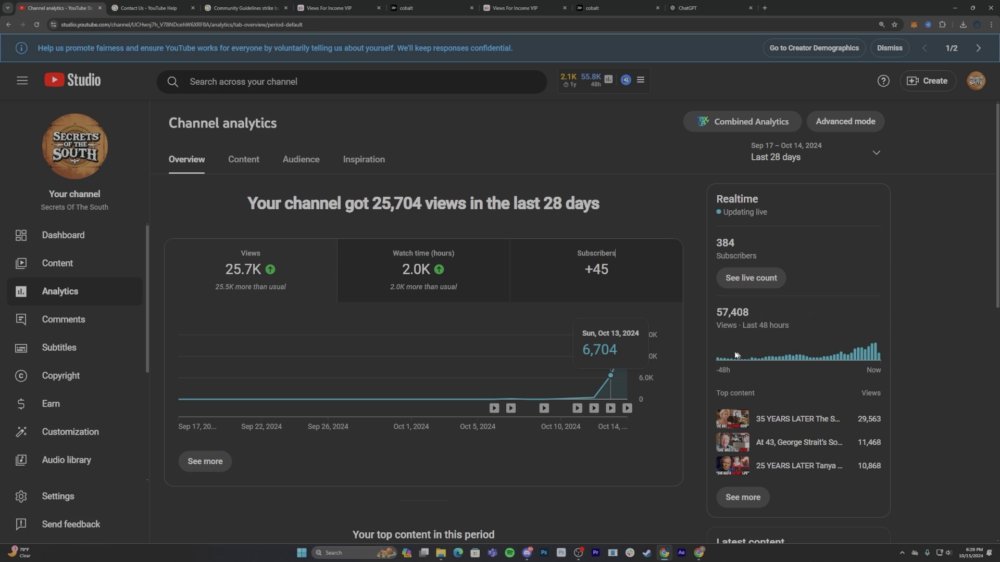The width and height of the screenshot is (1000, 562).
Task: Switch to the Audience tab
Action: 301,159
